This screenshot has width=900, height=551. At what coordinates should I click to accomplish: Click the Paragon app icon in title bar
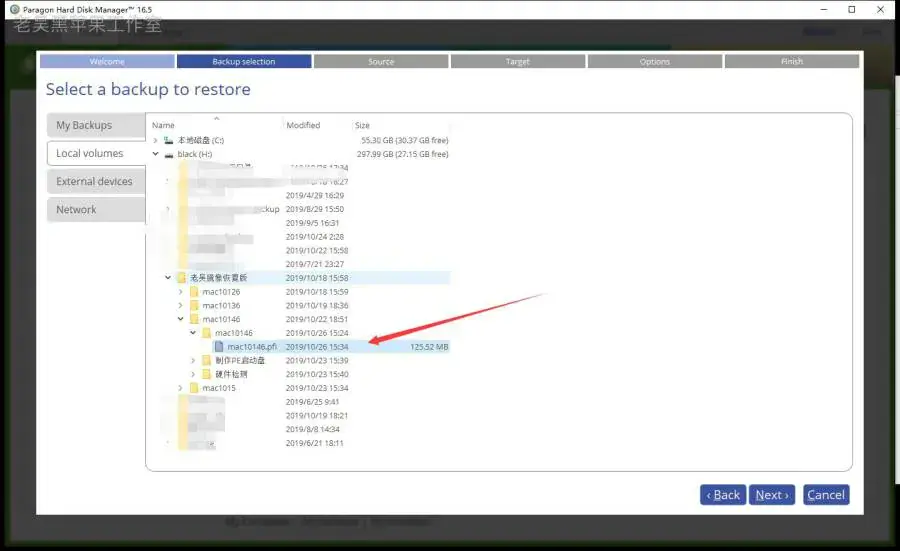[14, 9]
